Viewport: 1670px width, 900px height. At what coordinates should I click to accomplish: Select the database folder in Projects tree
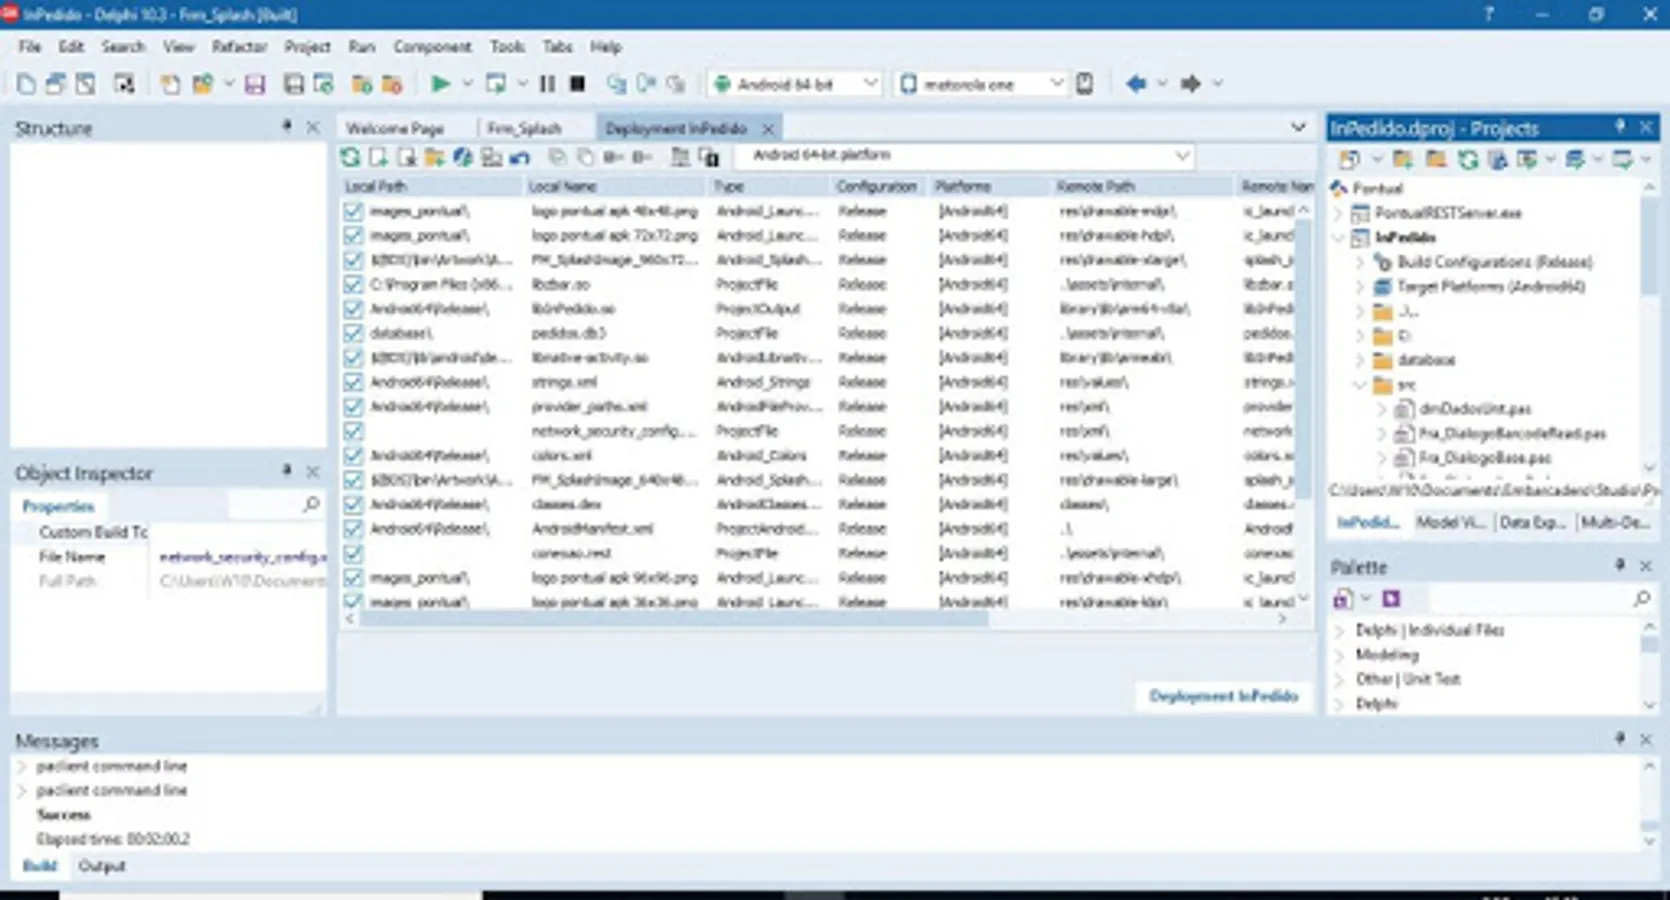point(1426,360)
